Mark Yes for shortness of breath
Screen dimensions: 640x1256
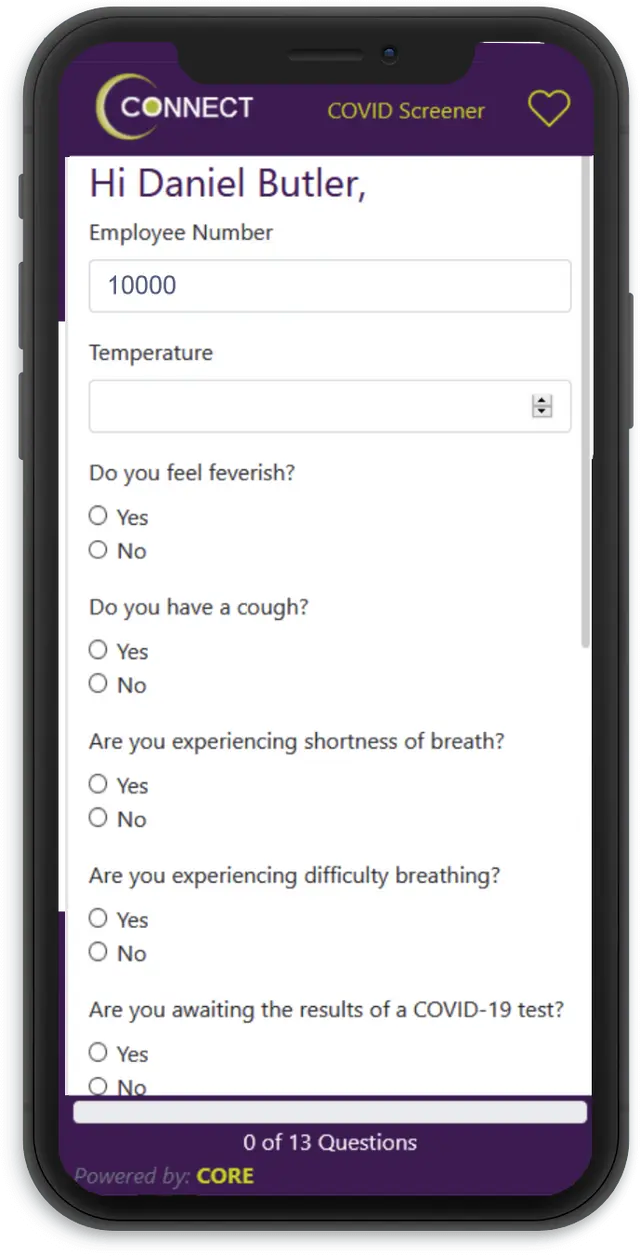click(x=98, y=784)
